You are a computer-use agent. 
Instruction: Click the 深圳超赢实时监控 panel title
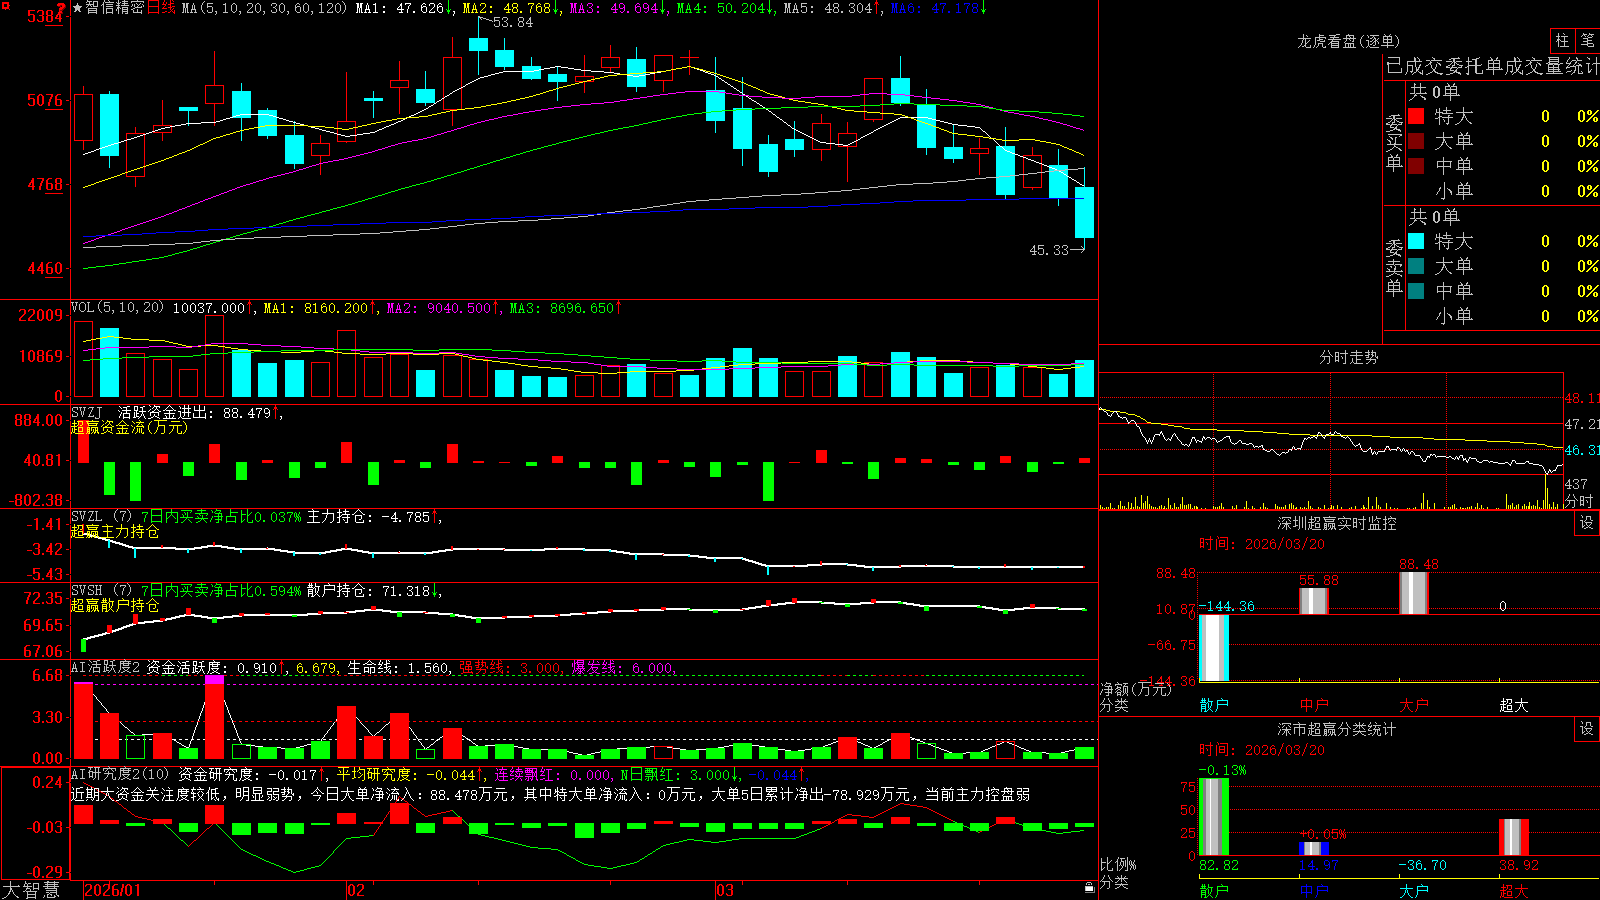tap(1336, 523)
